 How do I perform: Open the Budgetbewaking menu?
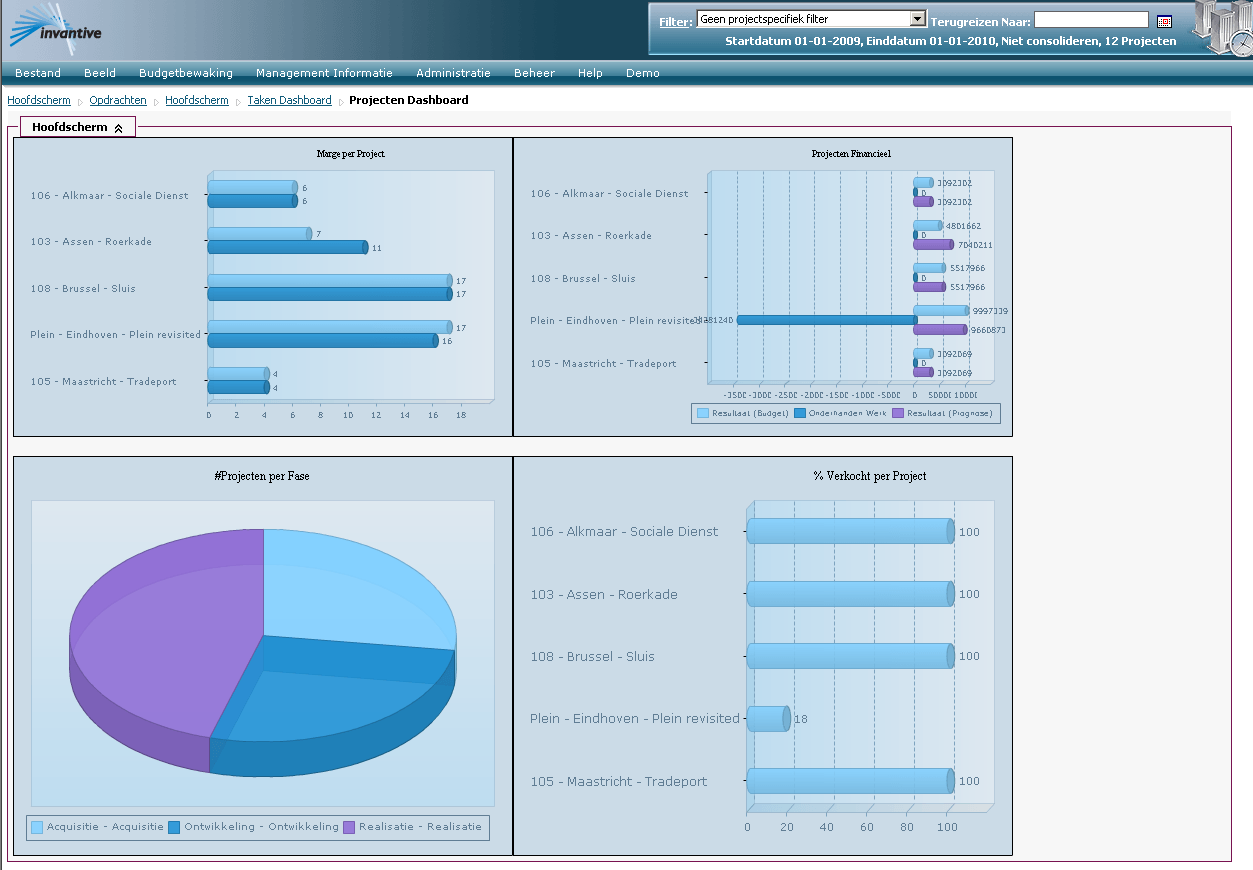(x=185, y=72)
